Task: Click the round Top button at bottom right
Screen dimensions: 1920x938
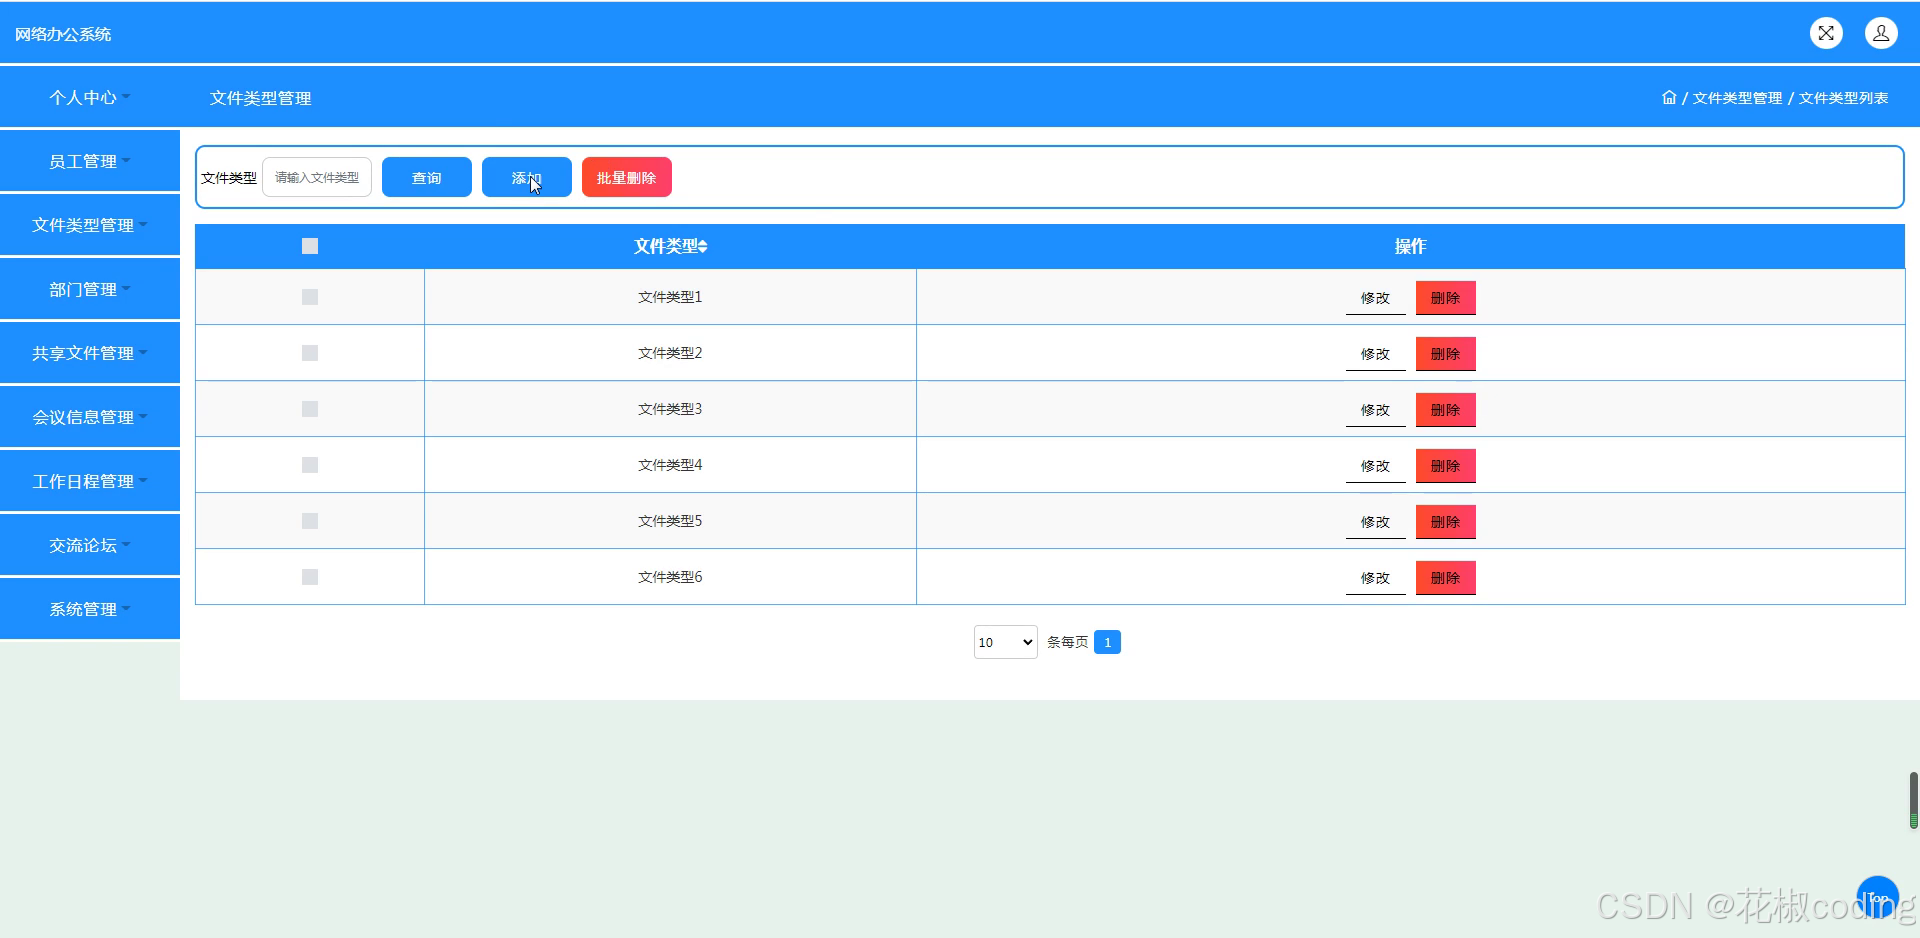Action: [x=1877, y=897]
